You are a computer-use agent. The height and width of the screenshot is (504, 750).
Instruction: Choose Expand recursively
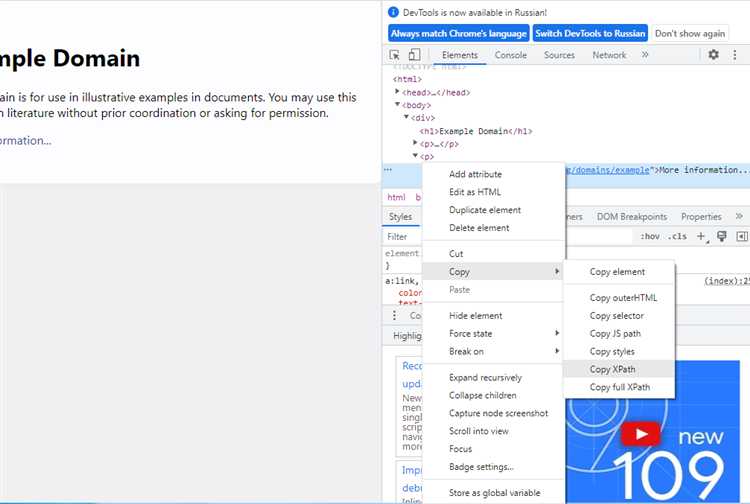(493, 378)
